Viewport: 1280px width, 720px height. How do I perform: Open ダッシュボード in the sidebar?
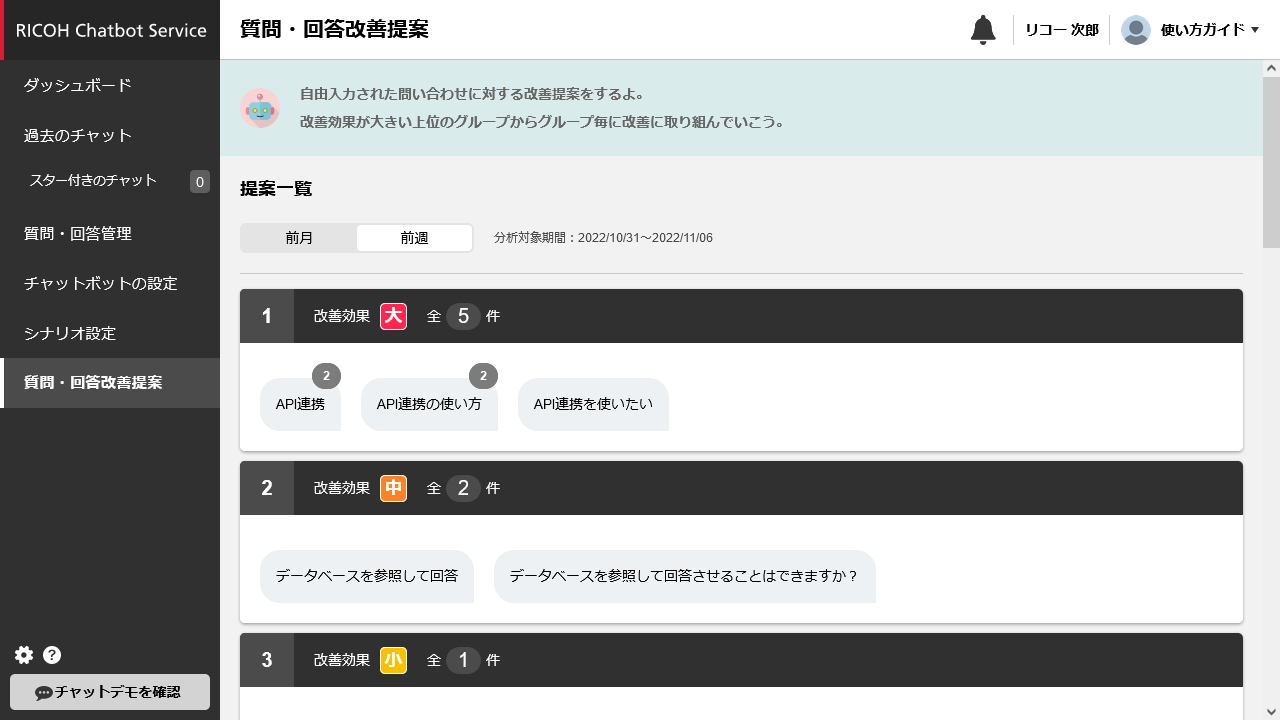point(78,86)
